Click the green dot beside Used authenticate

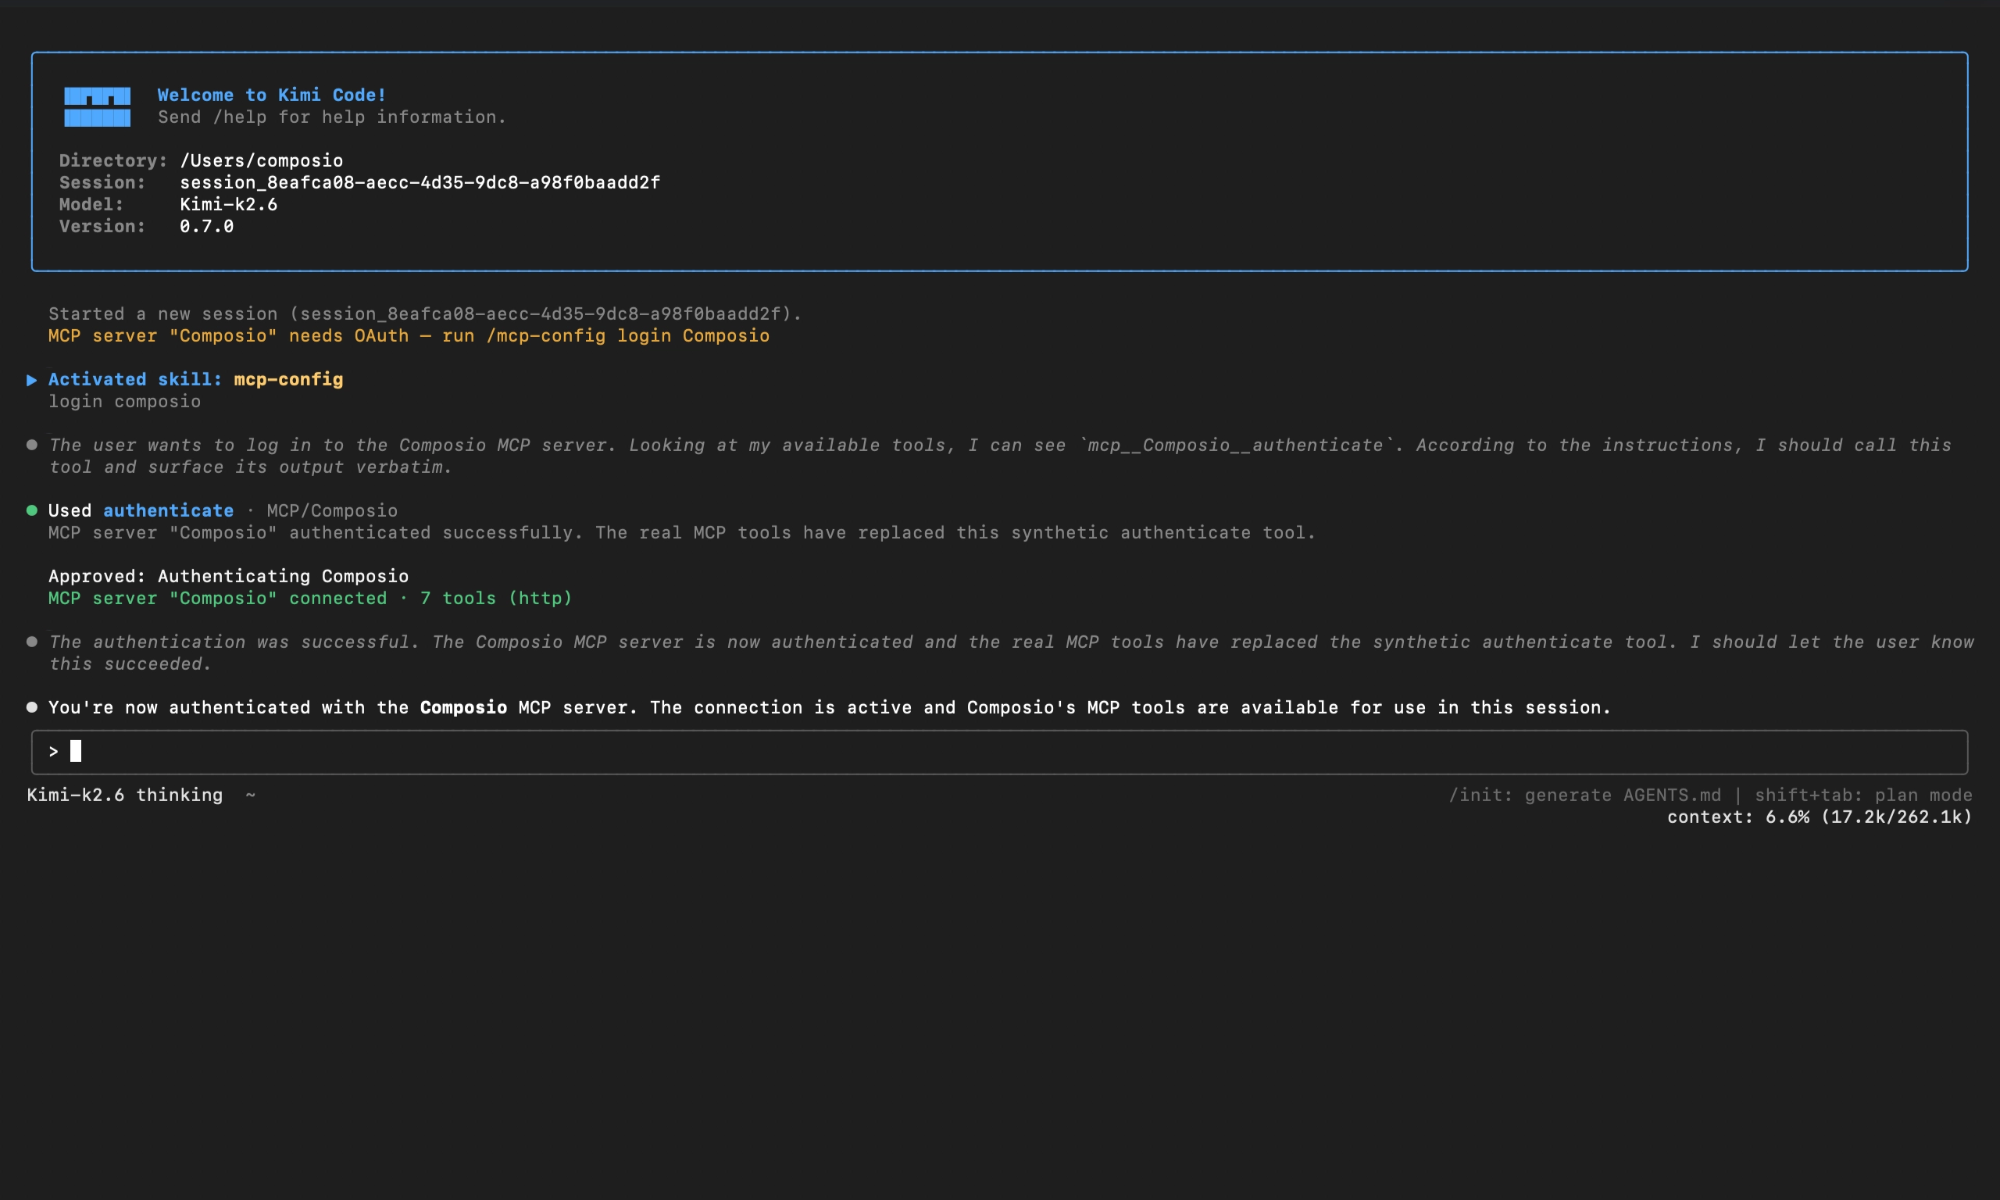coord(32,510)
